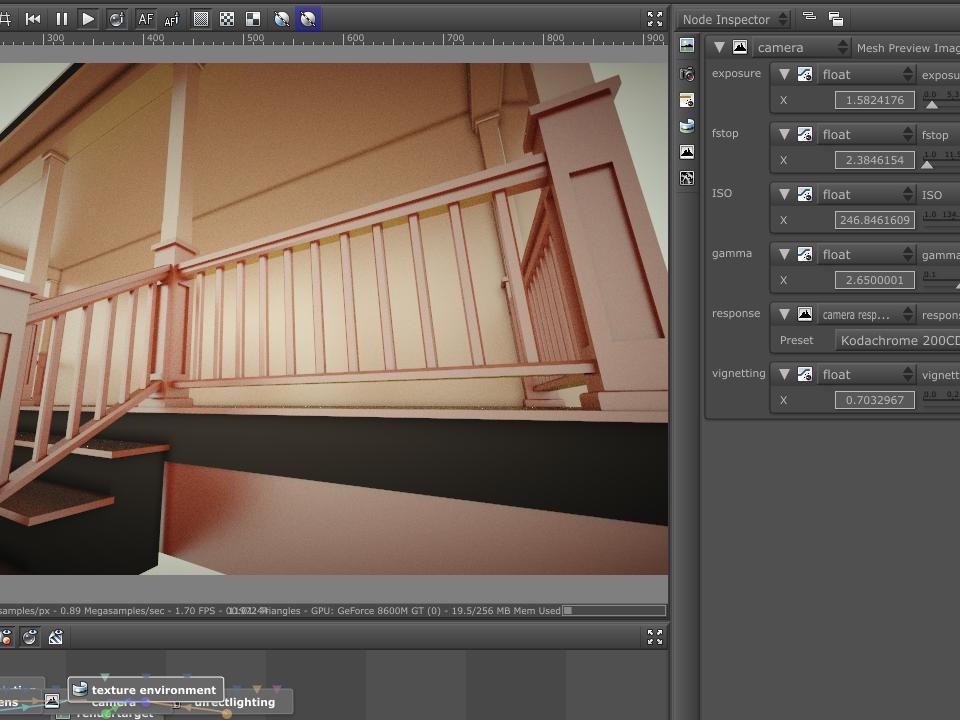Collapse the fstop float section
Image resolution: width=960 pixels, height=720 pixels.
click(784, 134)
